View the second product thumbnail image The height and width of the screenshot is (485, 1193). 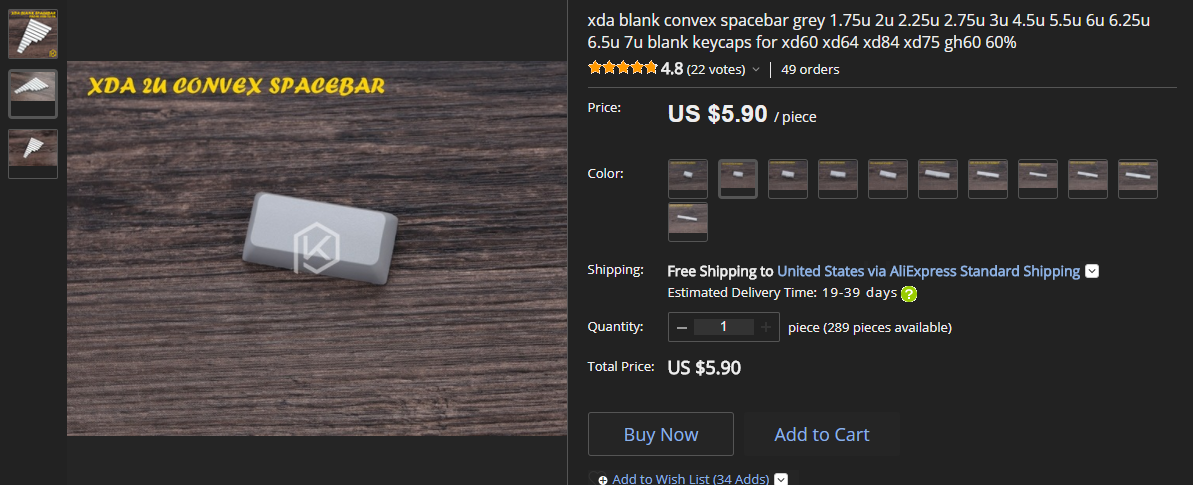(33, 93)
